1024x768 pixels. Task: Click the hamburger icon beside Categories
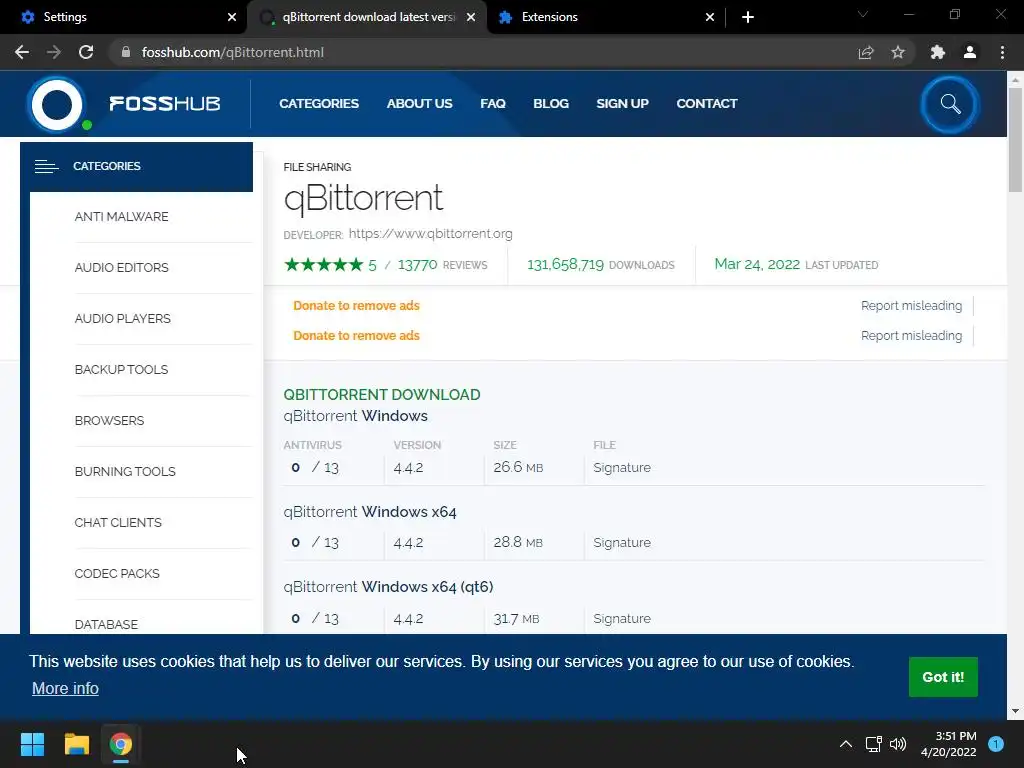point(46,167)
